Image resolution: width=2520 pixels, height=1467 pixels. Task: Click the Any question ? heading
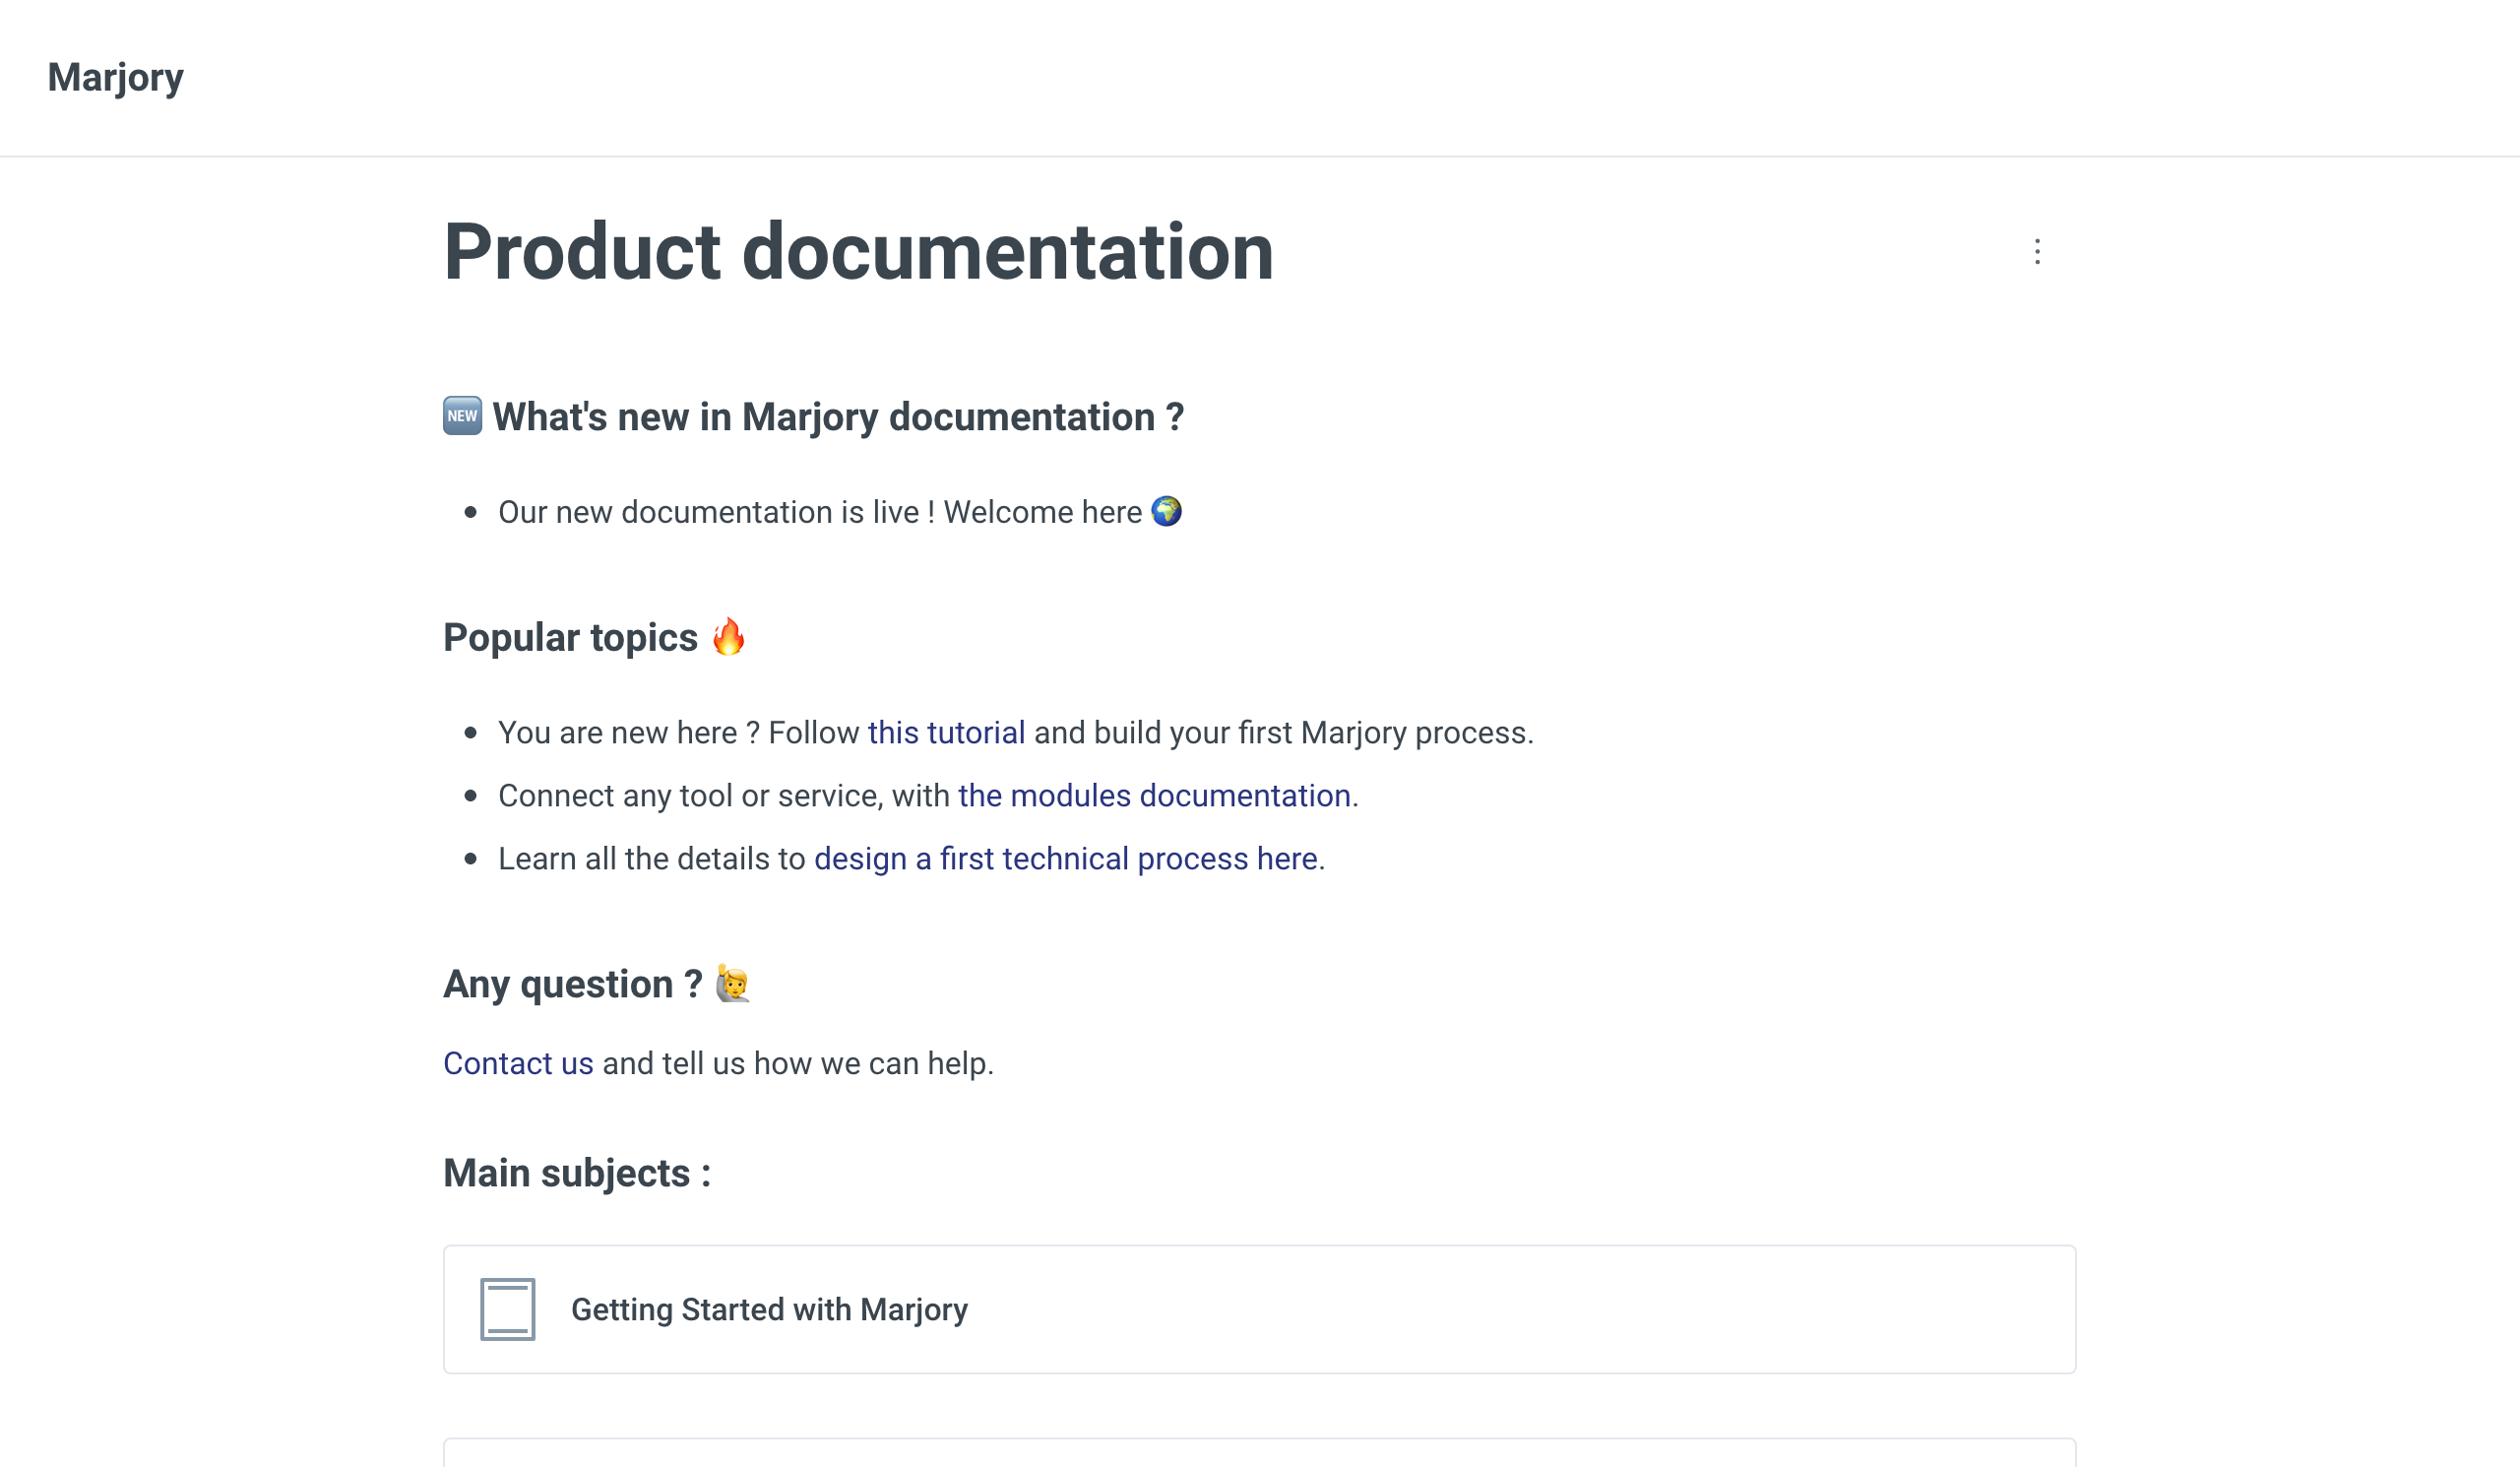[x=572, y=984]
